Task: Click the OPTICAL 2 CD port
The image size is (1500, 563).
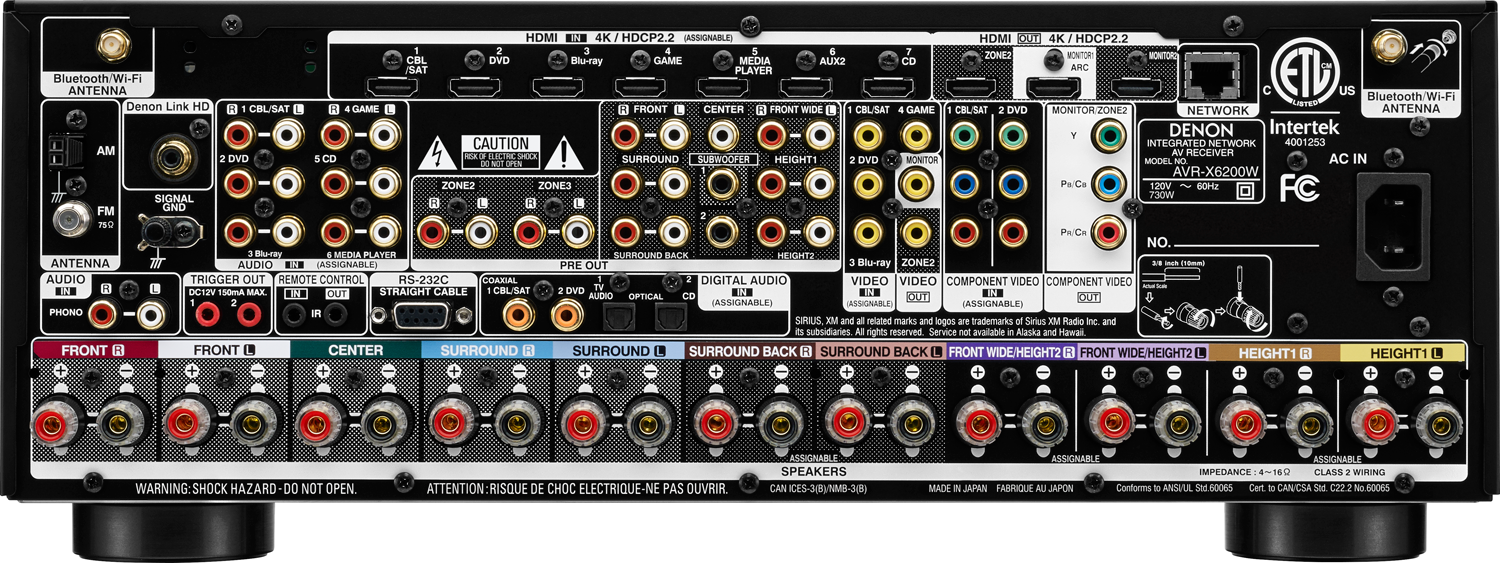Action: [671, 318]
